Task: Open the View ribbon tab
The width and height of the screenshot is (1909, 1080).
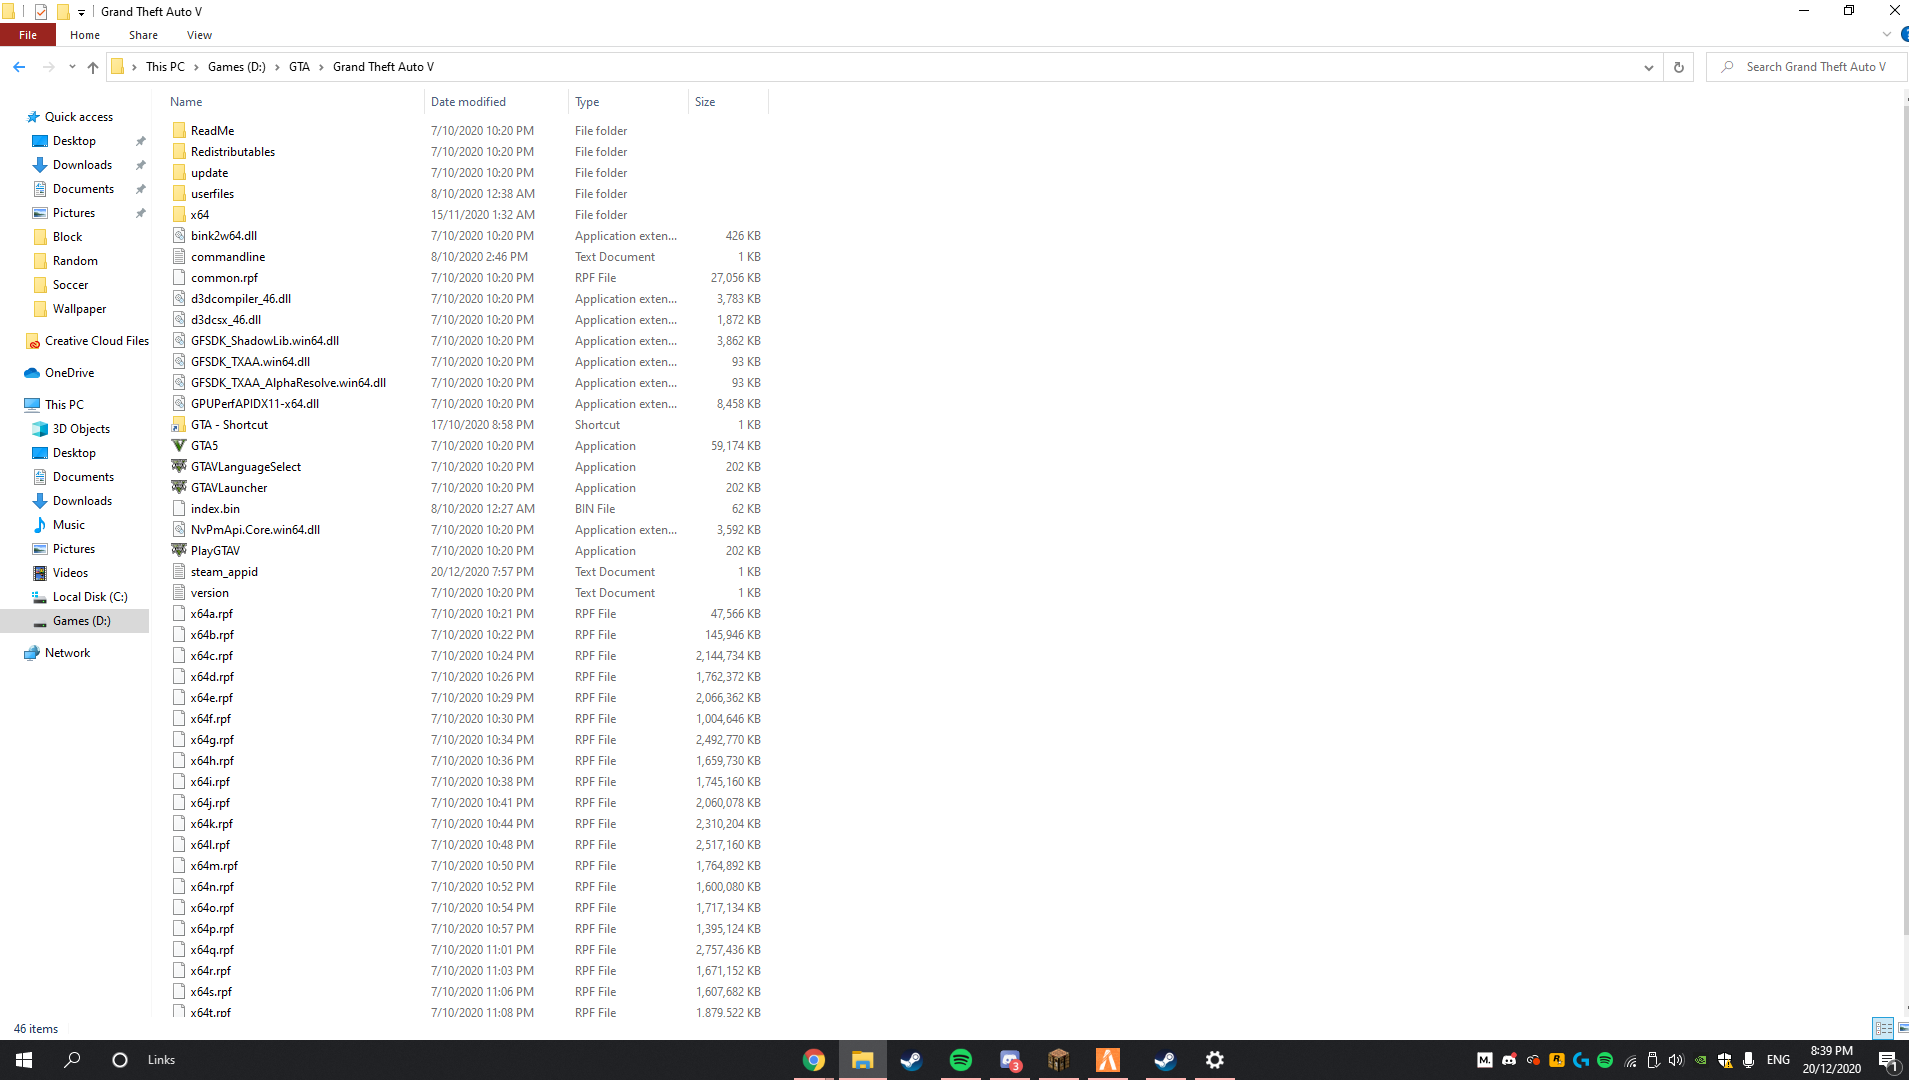Action: [199, 35]
